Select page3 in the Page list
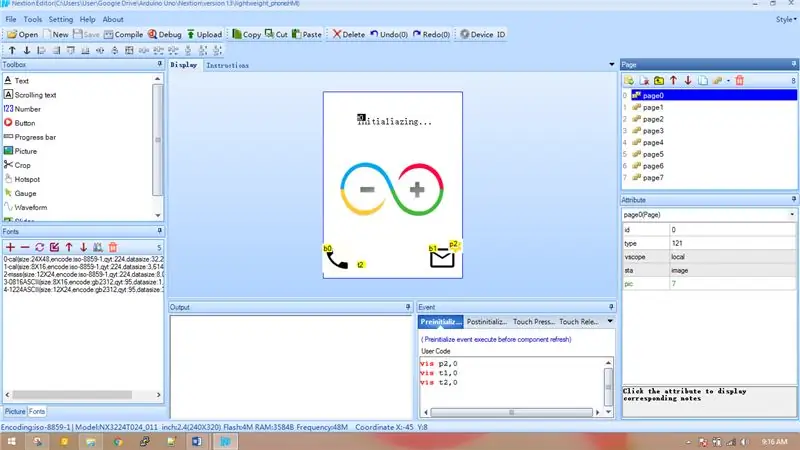 click(653, 131)
